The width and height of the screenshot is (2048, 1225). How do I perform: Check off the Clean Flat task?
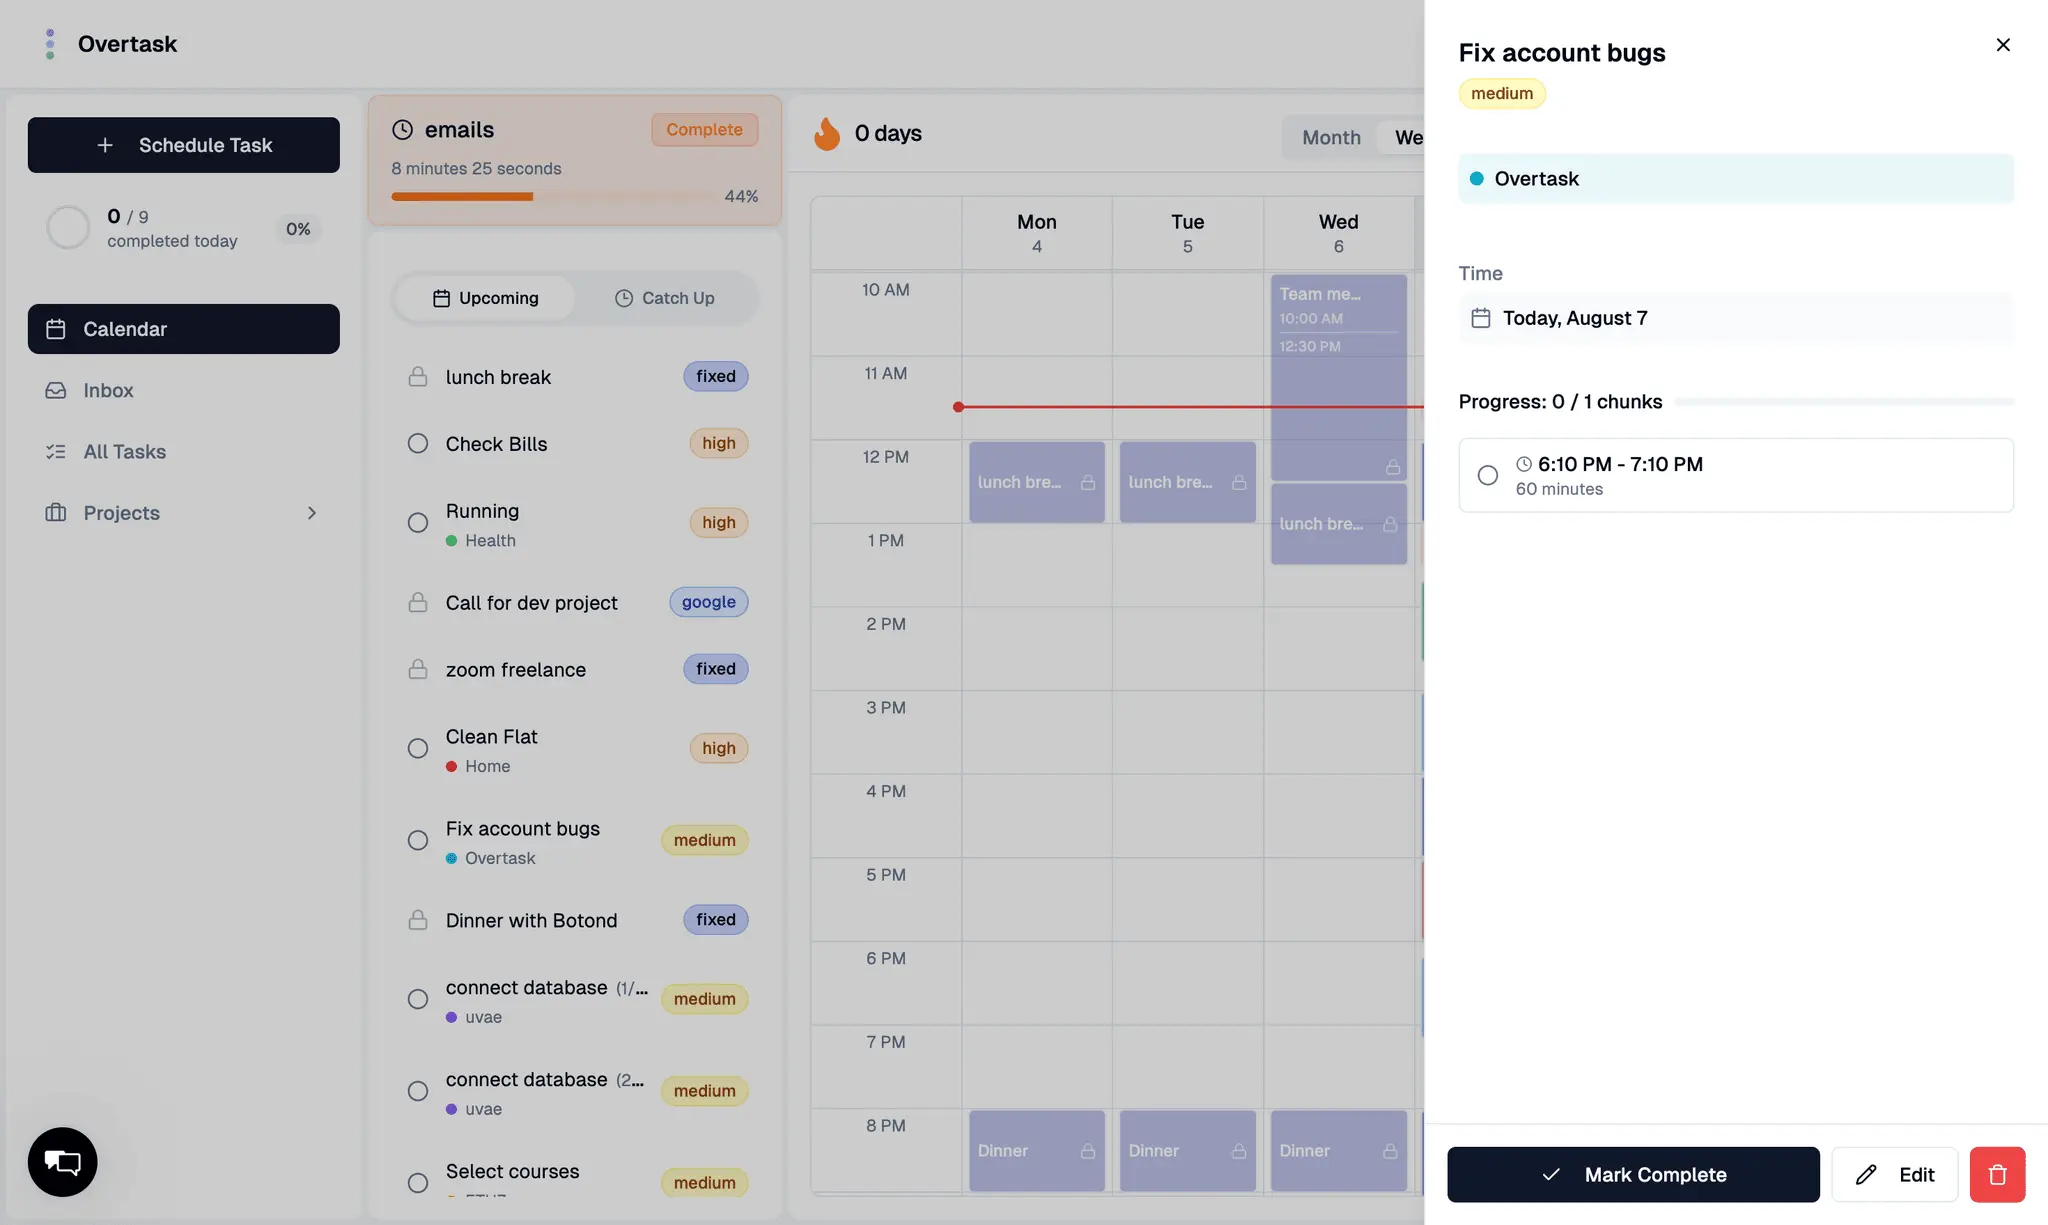418,749
